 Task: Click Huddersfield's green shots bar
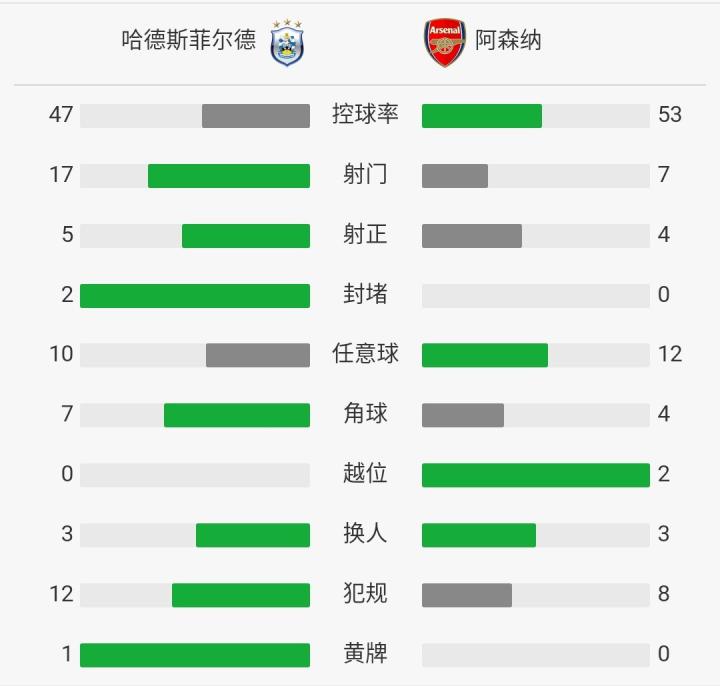(229, 176)
